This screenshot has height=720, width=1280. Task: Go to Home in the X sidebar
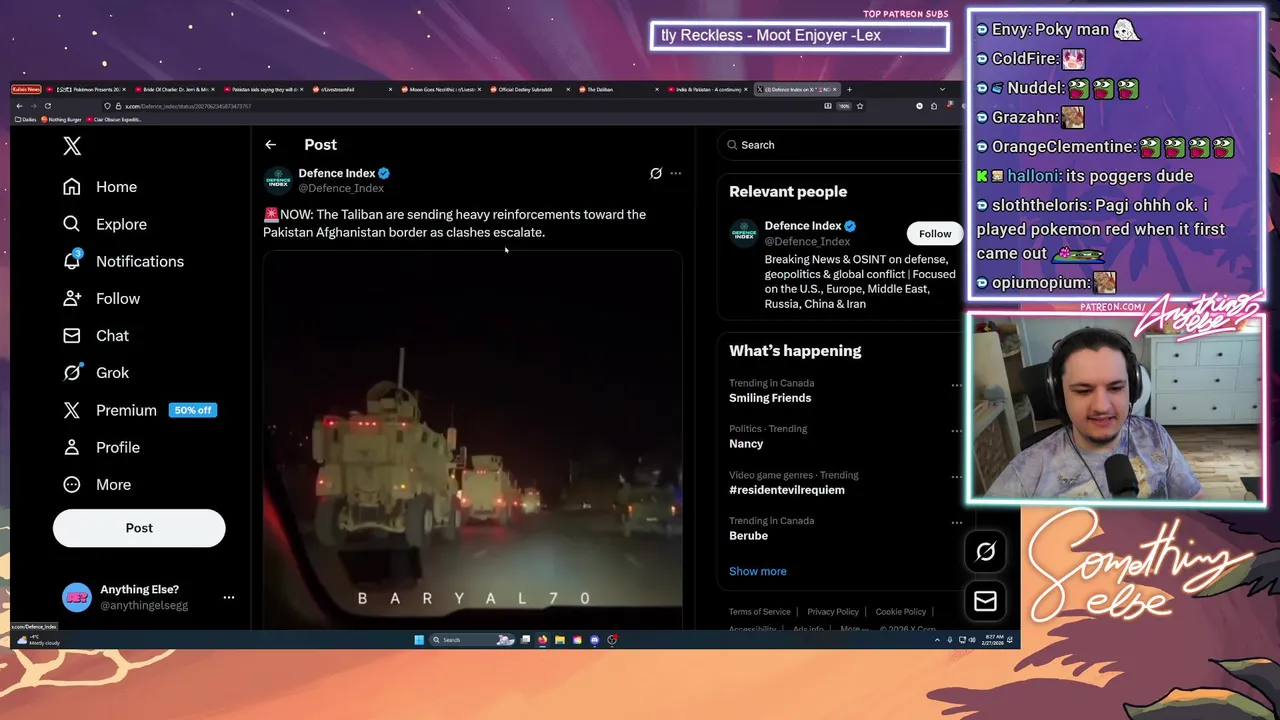[100, 187]
